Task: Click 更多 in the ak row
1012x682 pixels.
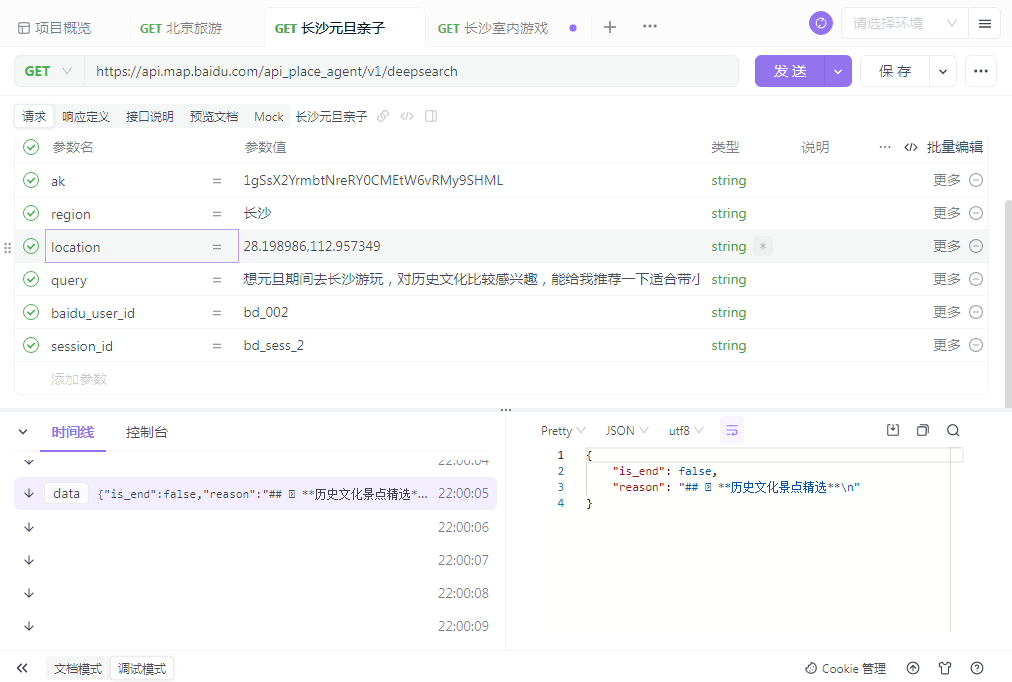Action: click(x=946, y=180)
